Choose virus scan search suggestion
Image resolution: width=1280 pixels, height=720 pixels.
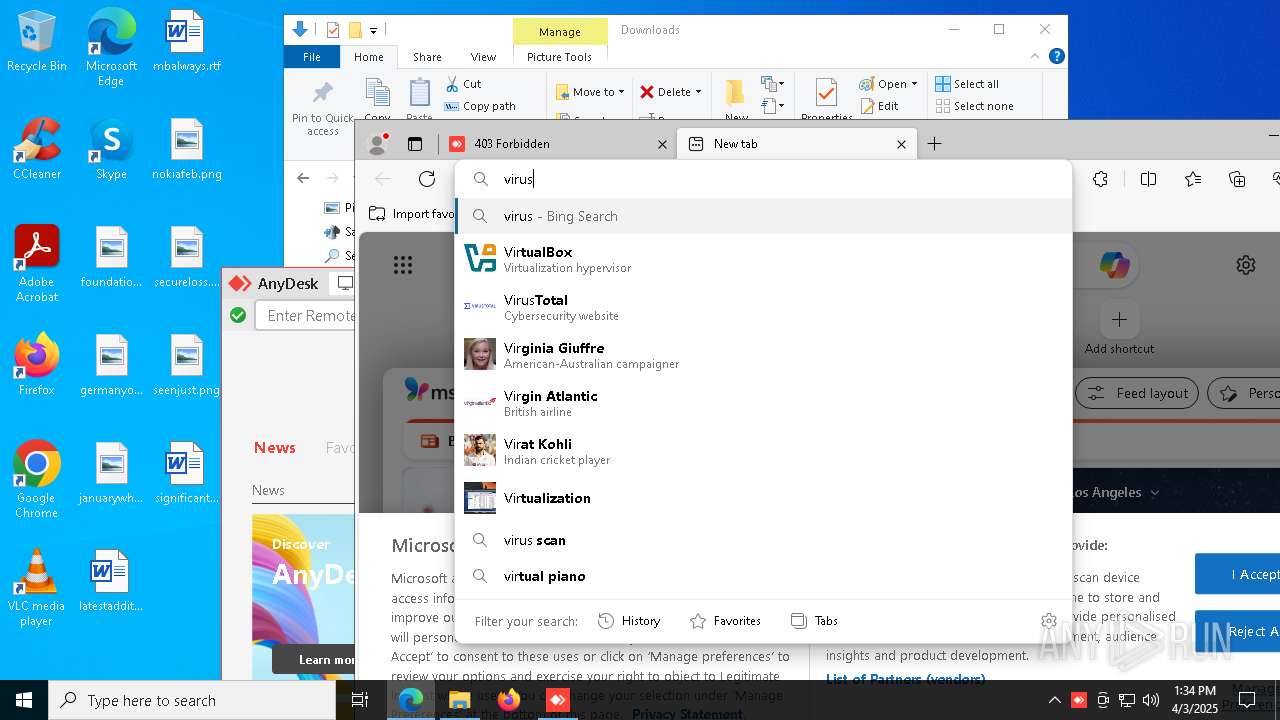coord(763,540)
